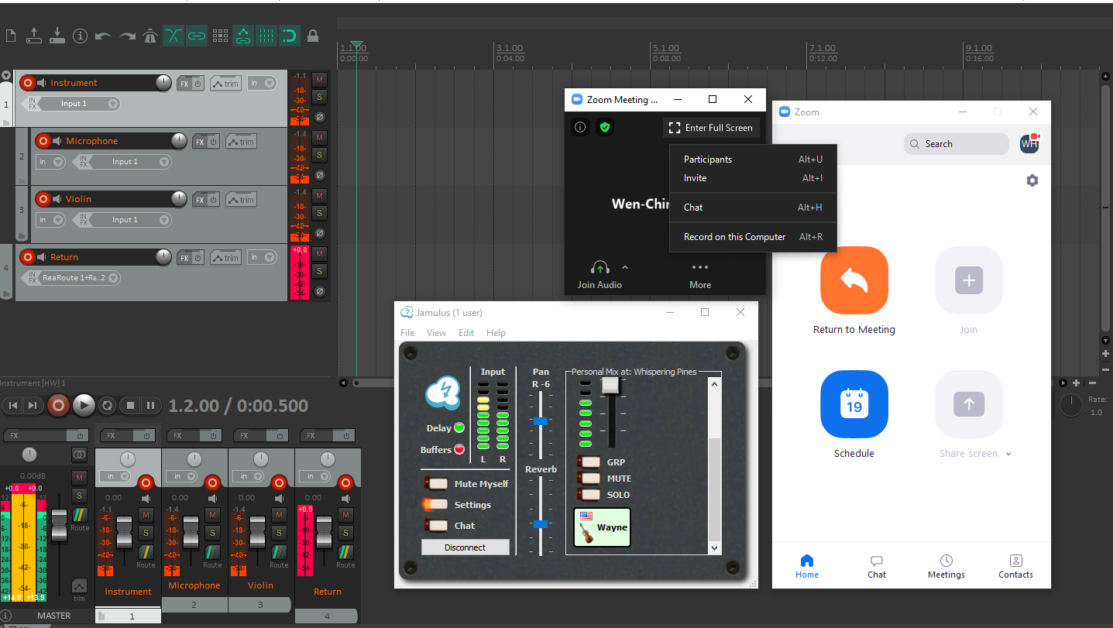
Task: Toggle the locking padlock icon in REAPER's toolbar
Action: (312, 35)
